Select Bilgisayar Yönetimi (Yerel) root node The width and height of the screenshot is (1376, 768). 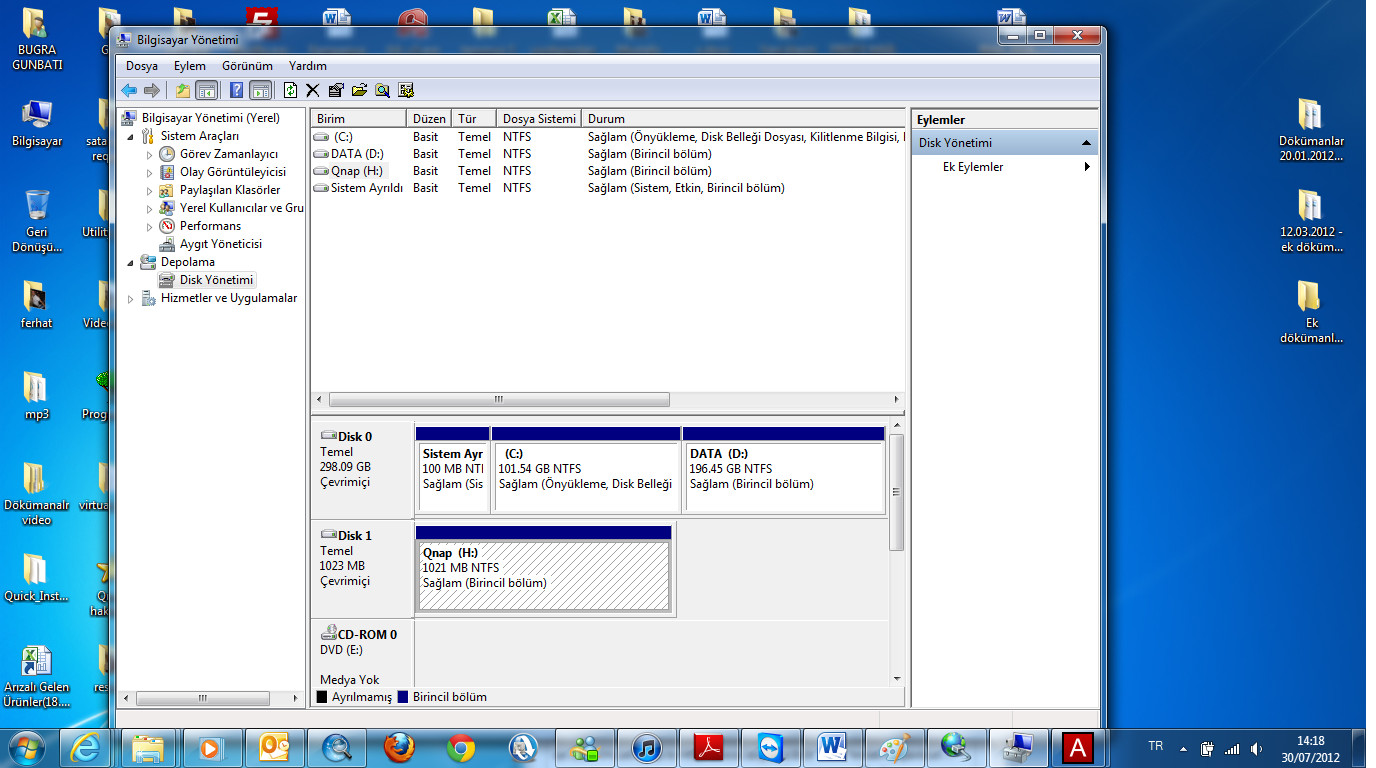pyautogui.click(x=210, y=118)
